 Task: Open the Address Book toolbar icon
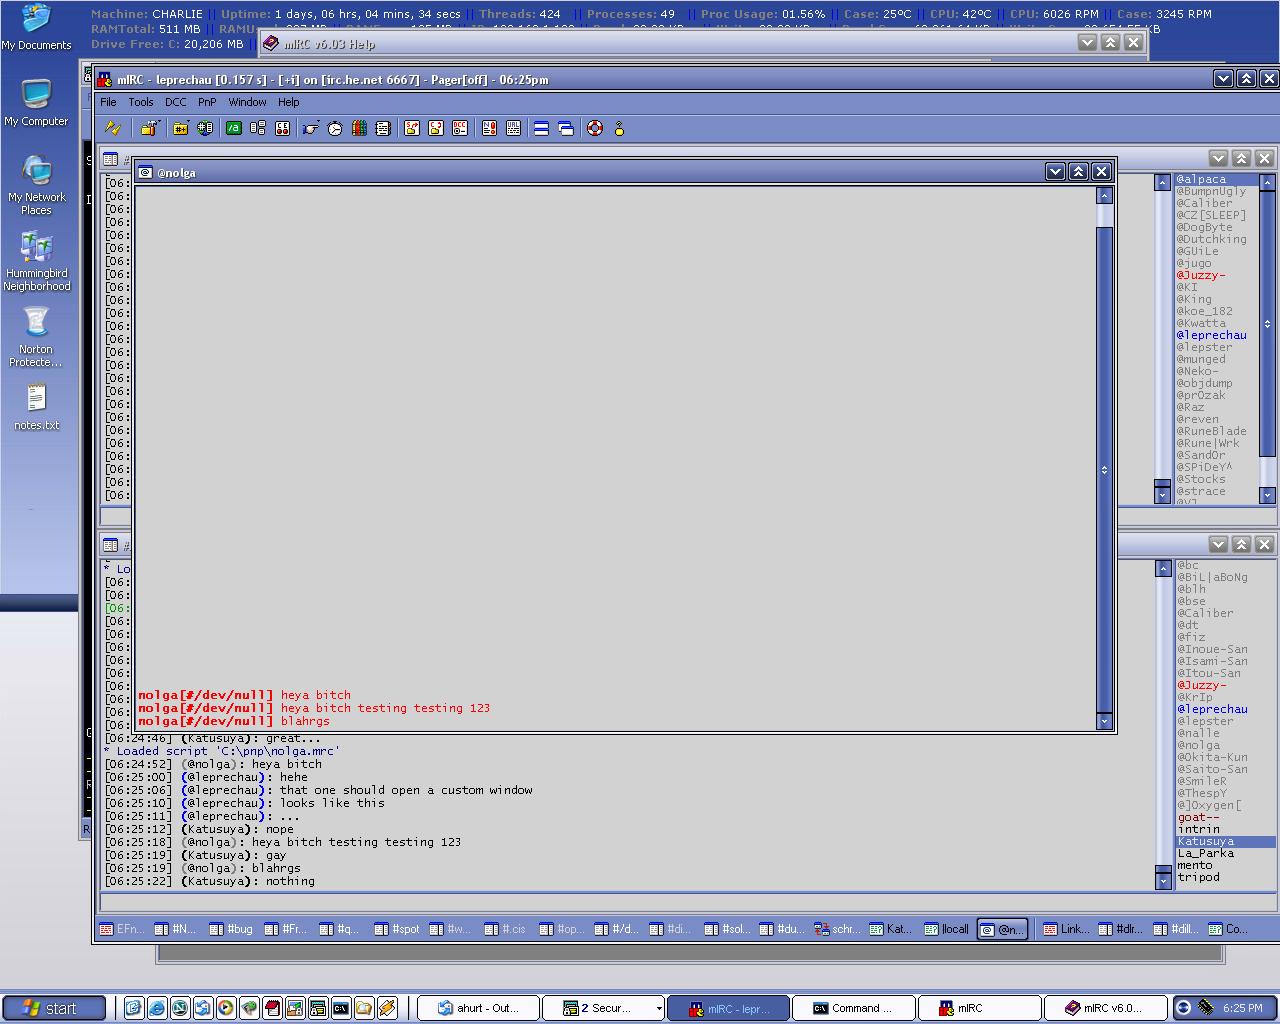click(x=382, y=128)
